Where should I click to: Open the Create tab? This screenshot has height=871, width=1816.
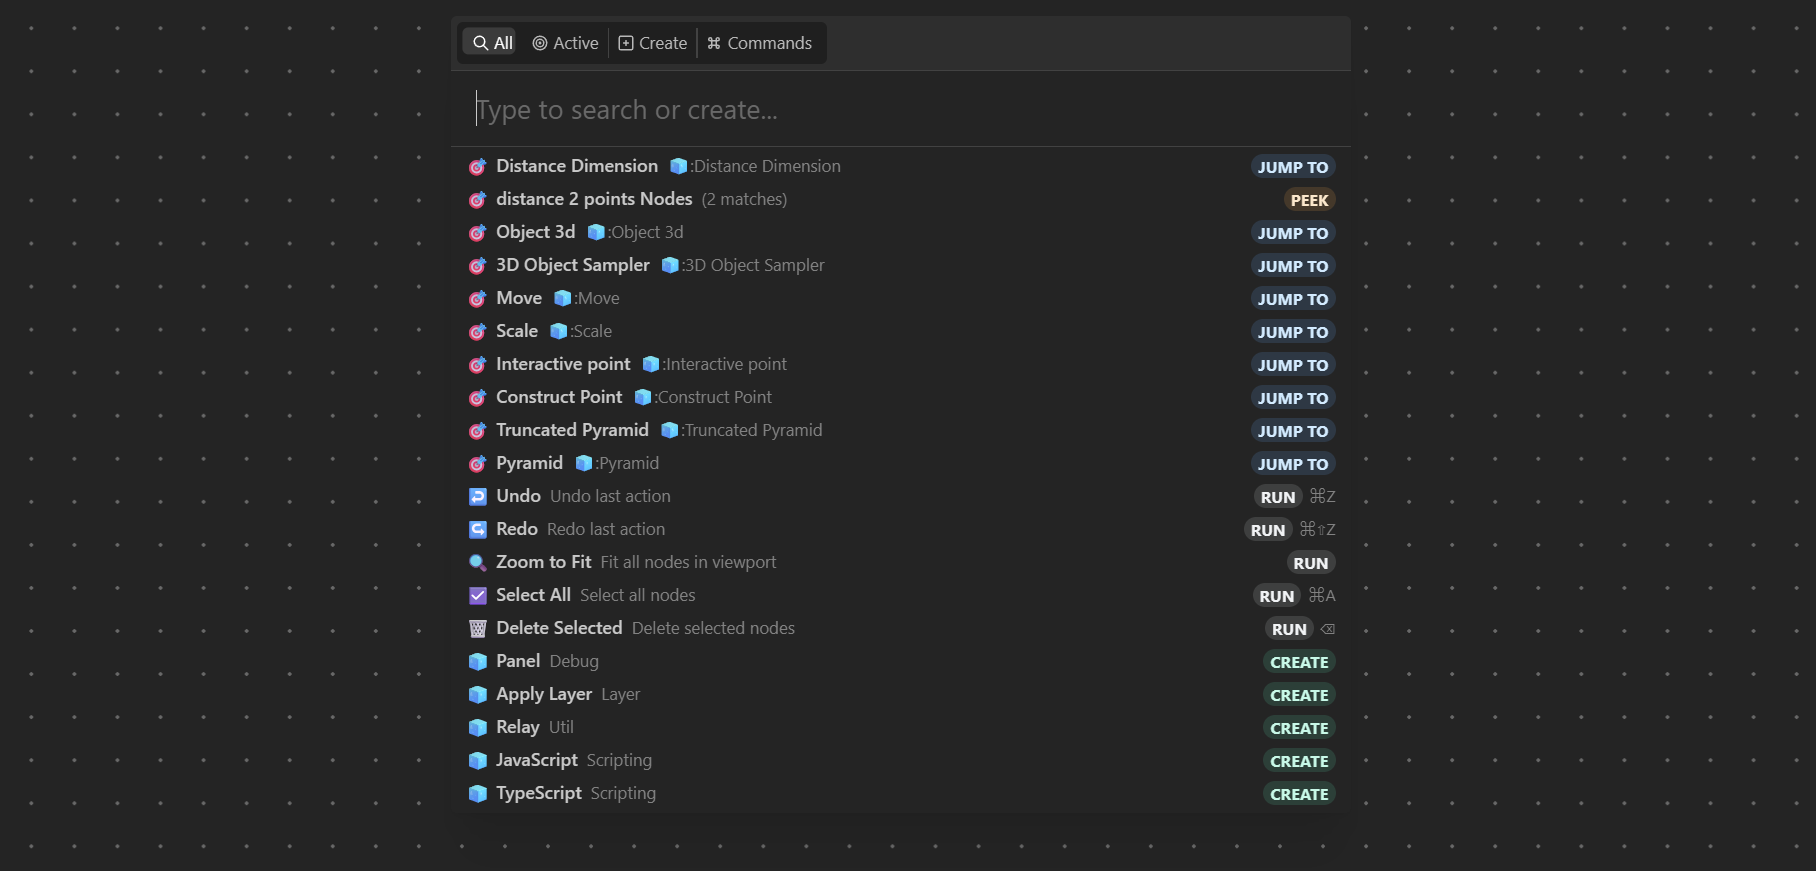tap(653, 43)
